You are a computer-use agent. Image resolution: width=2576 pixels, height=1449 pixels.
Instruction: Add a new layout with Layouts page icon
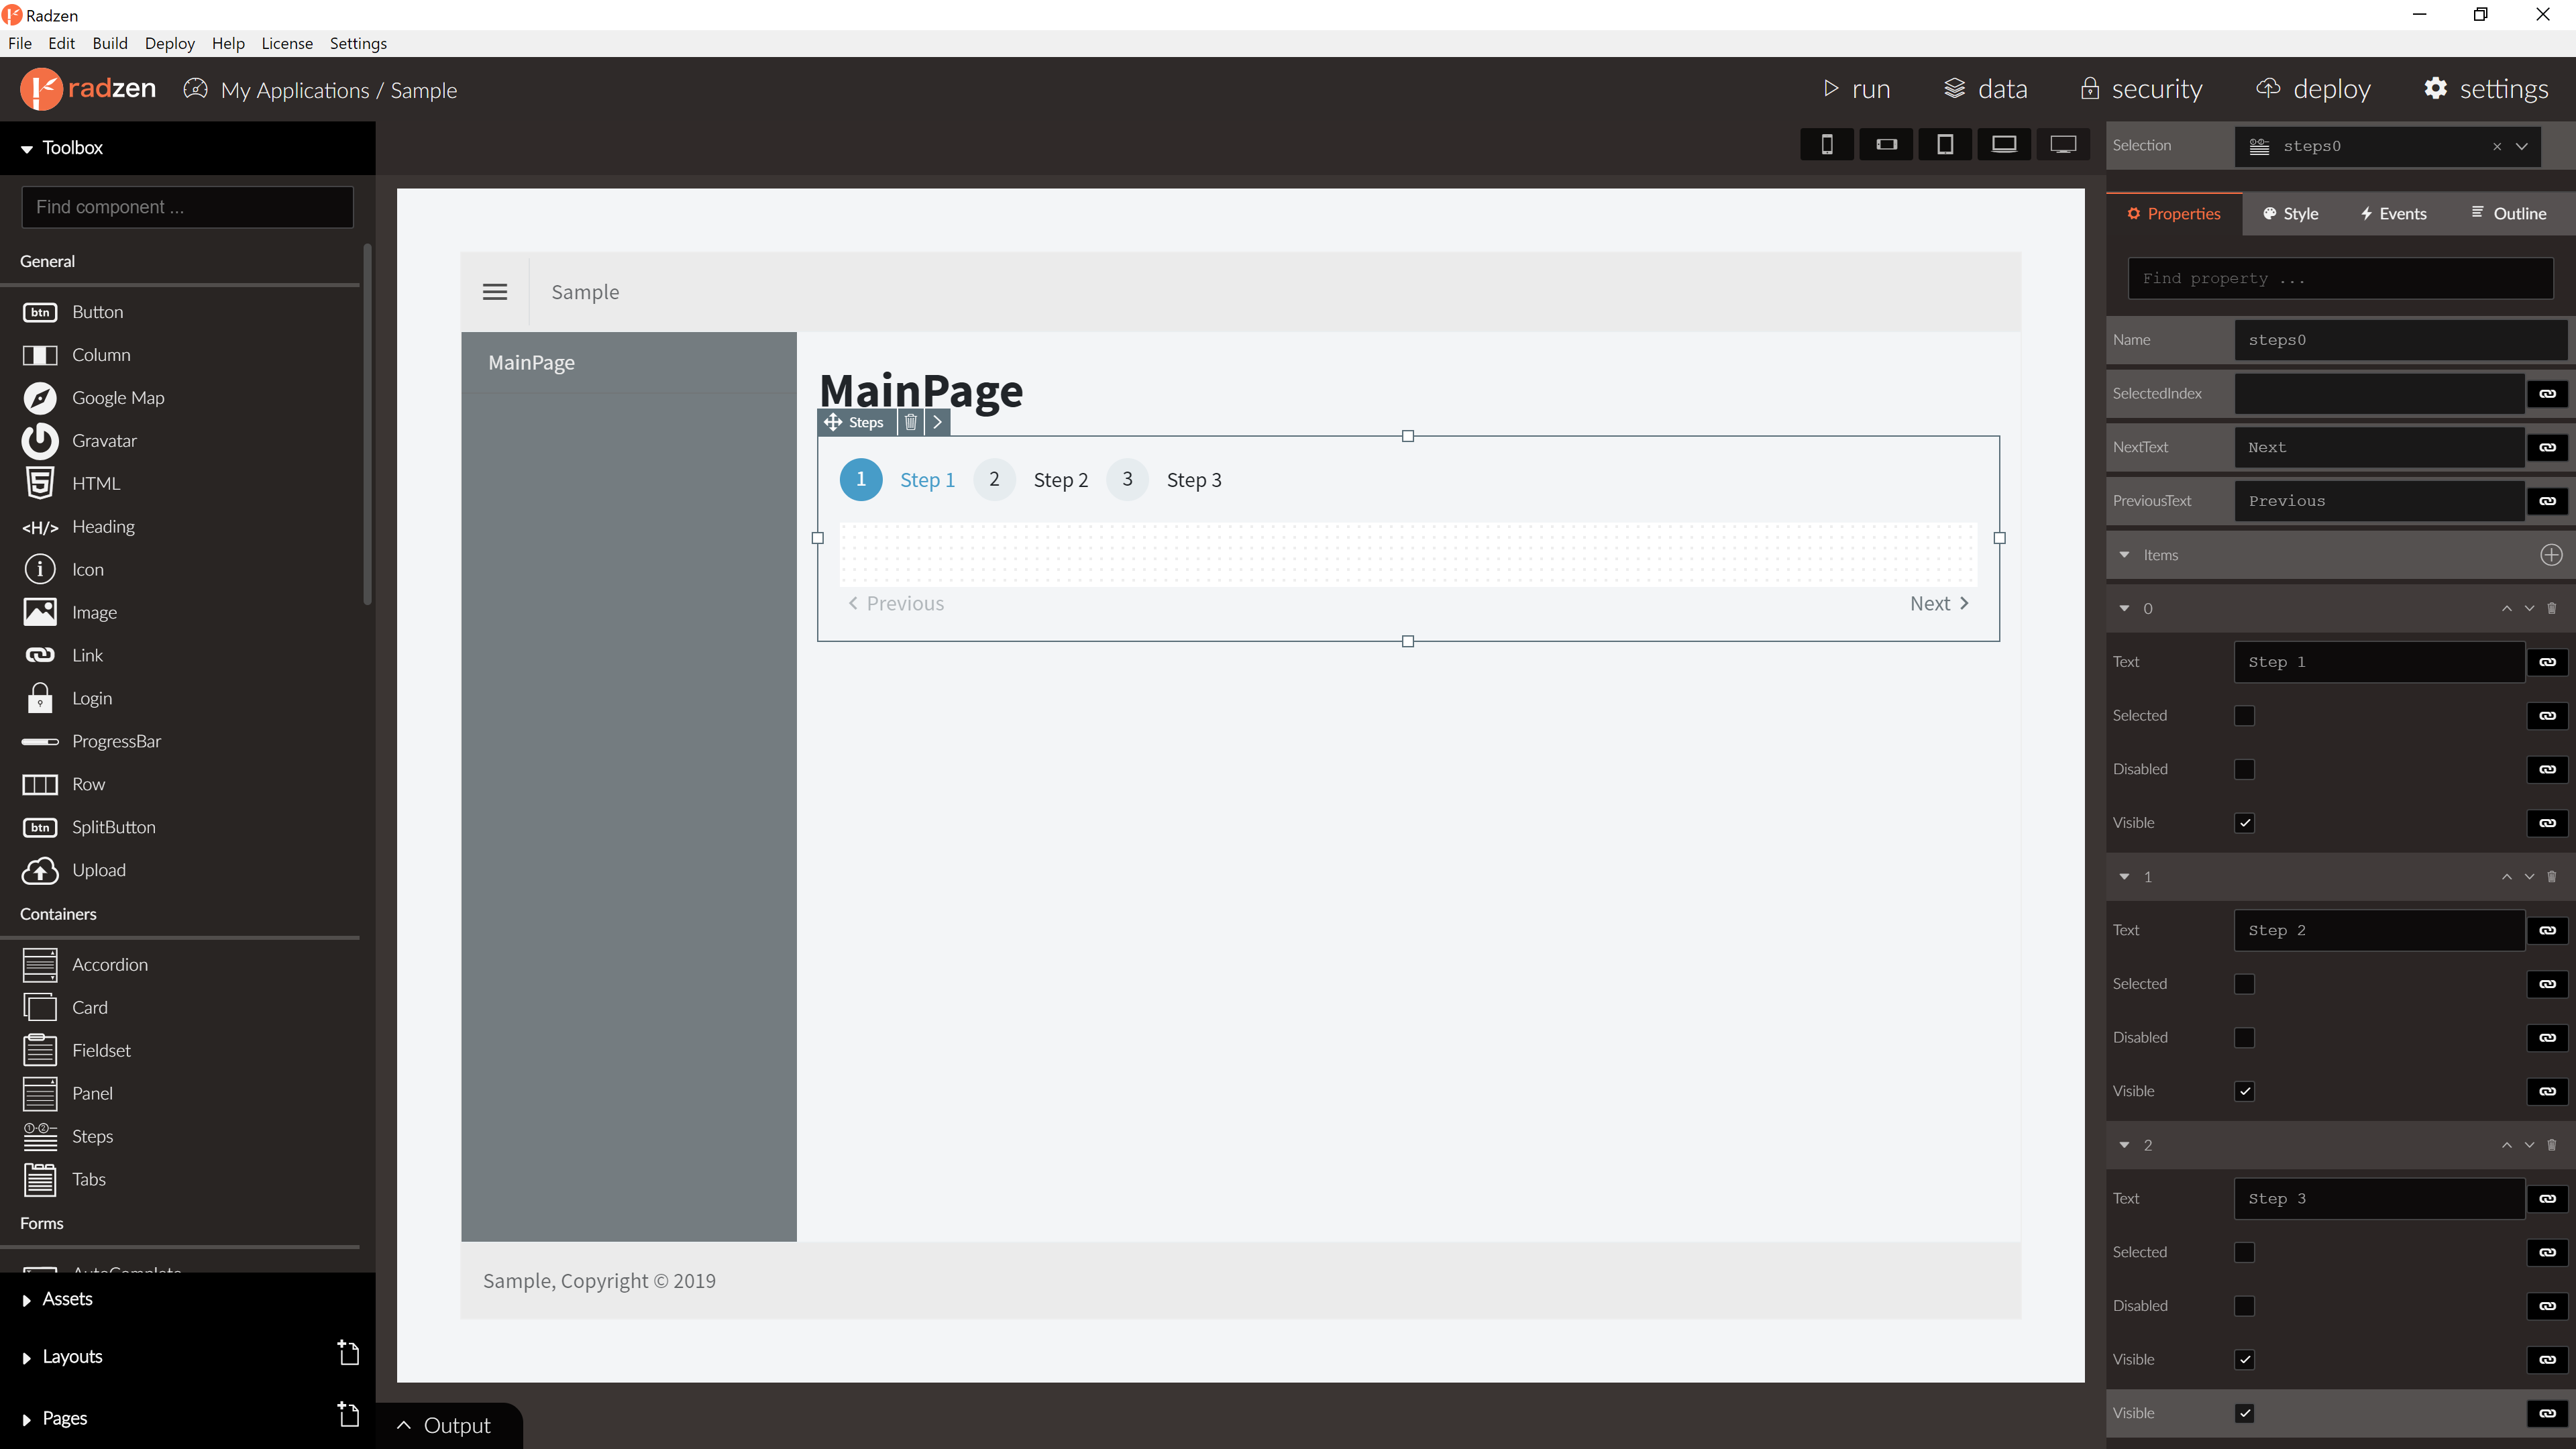click(x=348, y=1353)
